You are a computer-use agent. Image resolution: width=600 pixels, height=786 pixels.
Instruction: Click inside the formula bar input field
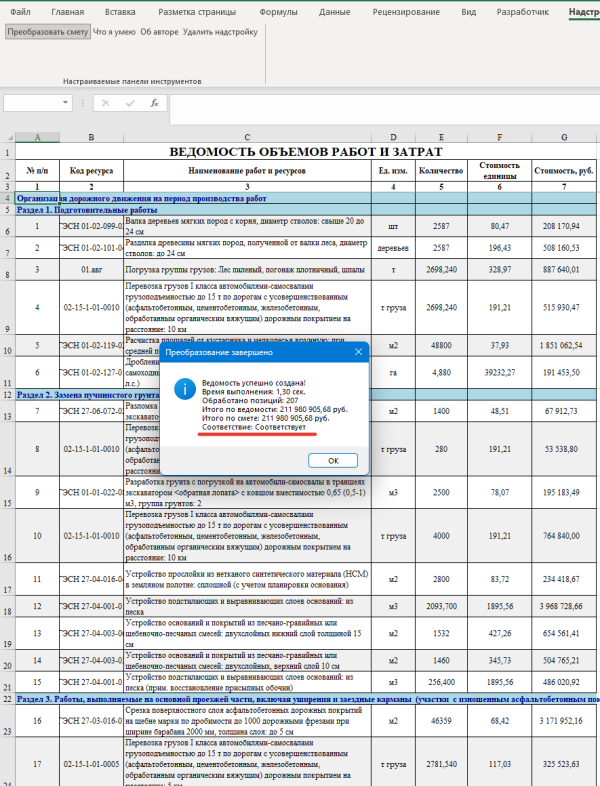[380, 103]
